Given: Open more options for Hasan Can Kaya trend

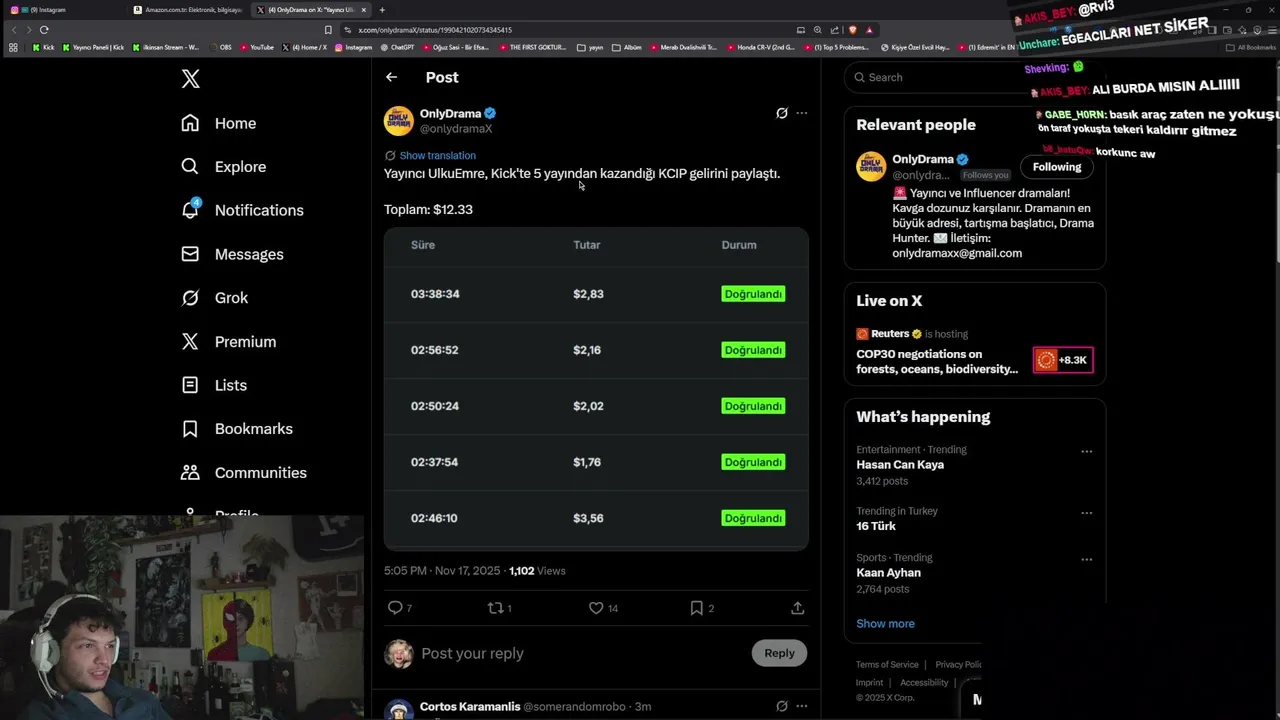Looking at the screenshot, I should (1087, 452).
